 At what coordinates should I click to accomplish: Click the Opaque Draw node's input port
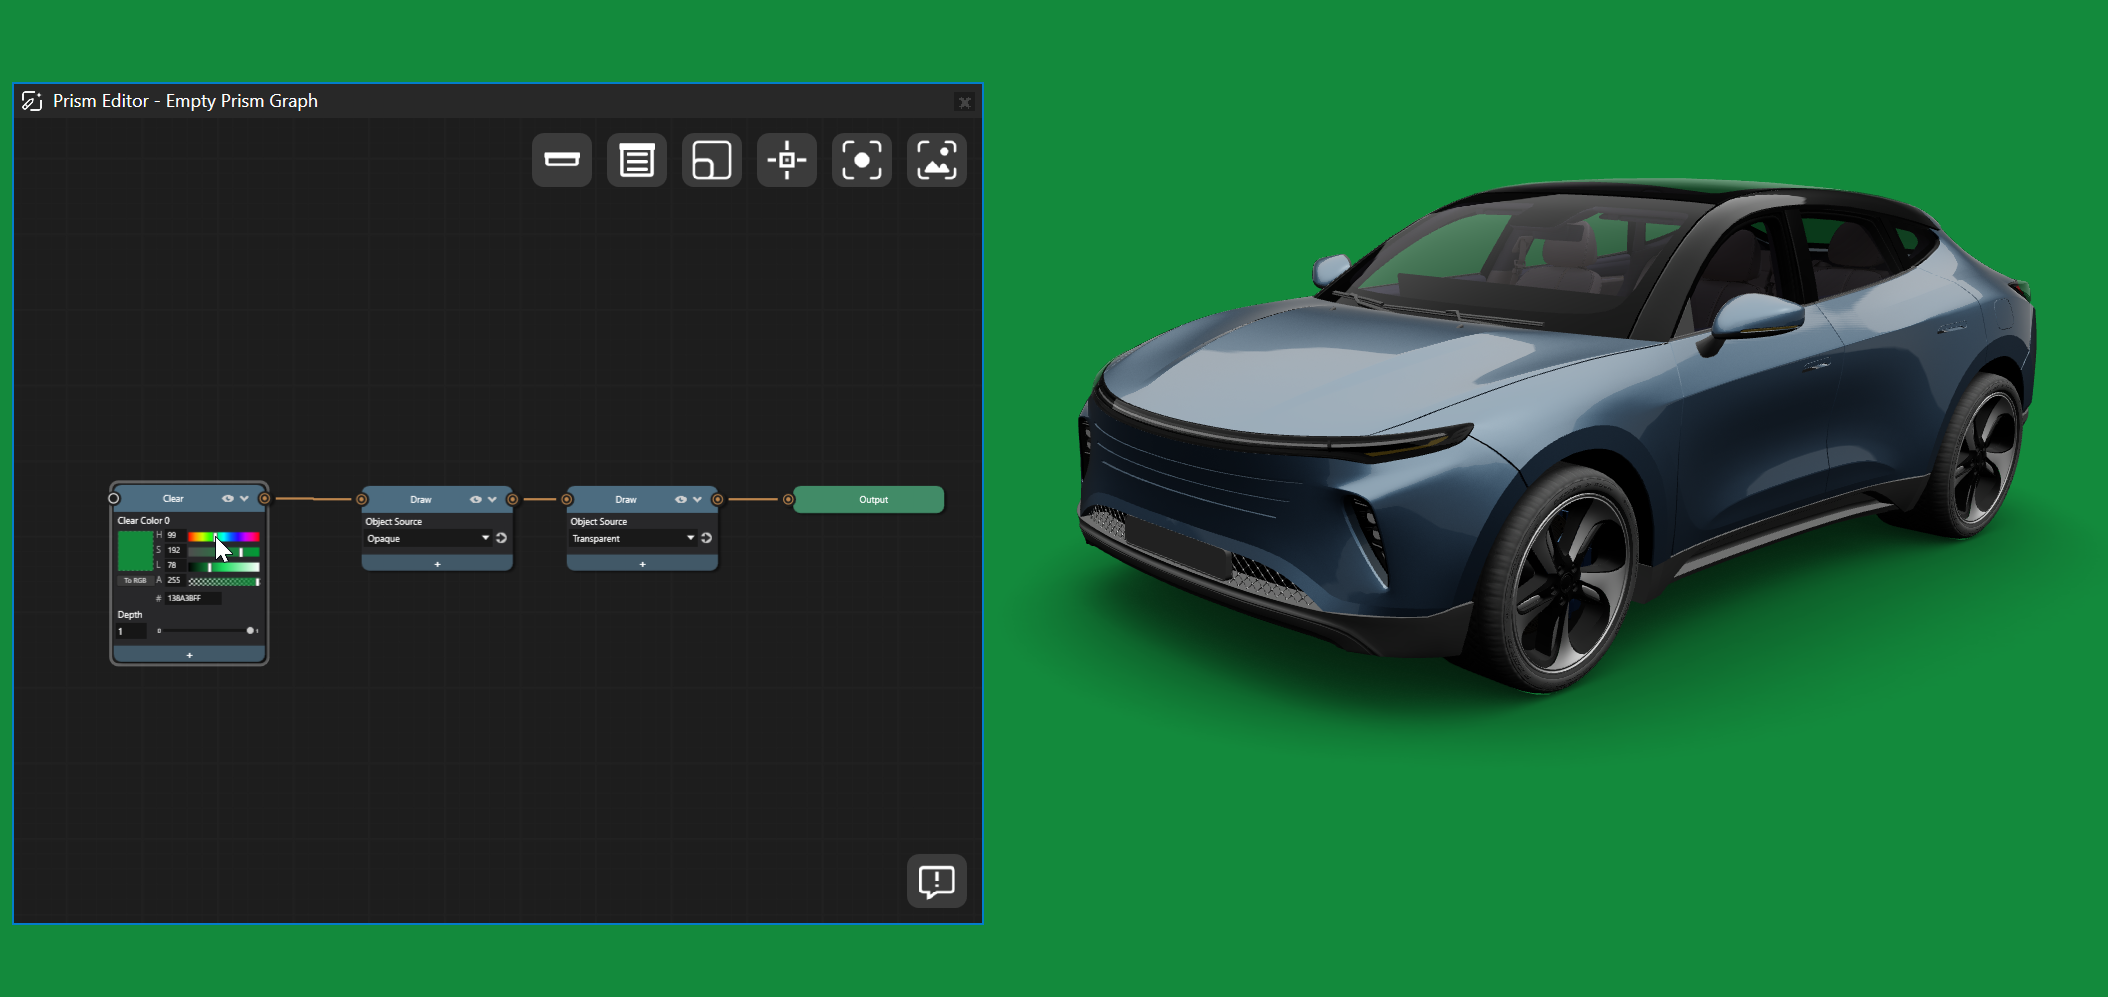pos(362,499)
